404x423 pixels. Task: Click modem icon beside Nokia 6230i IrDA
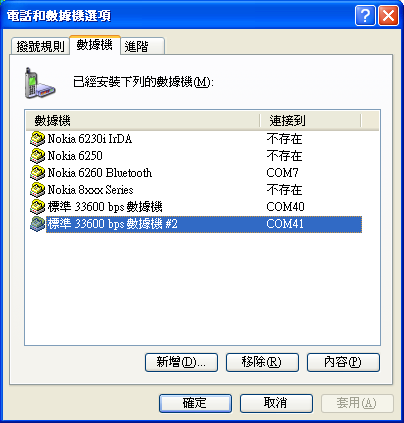(x=37, y=139)
